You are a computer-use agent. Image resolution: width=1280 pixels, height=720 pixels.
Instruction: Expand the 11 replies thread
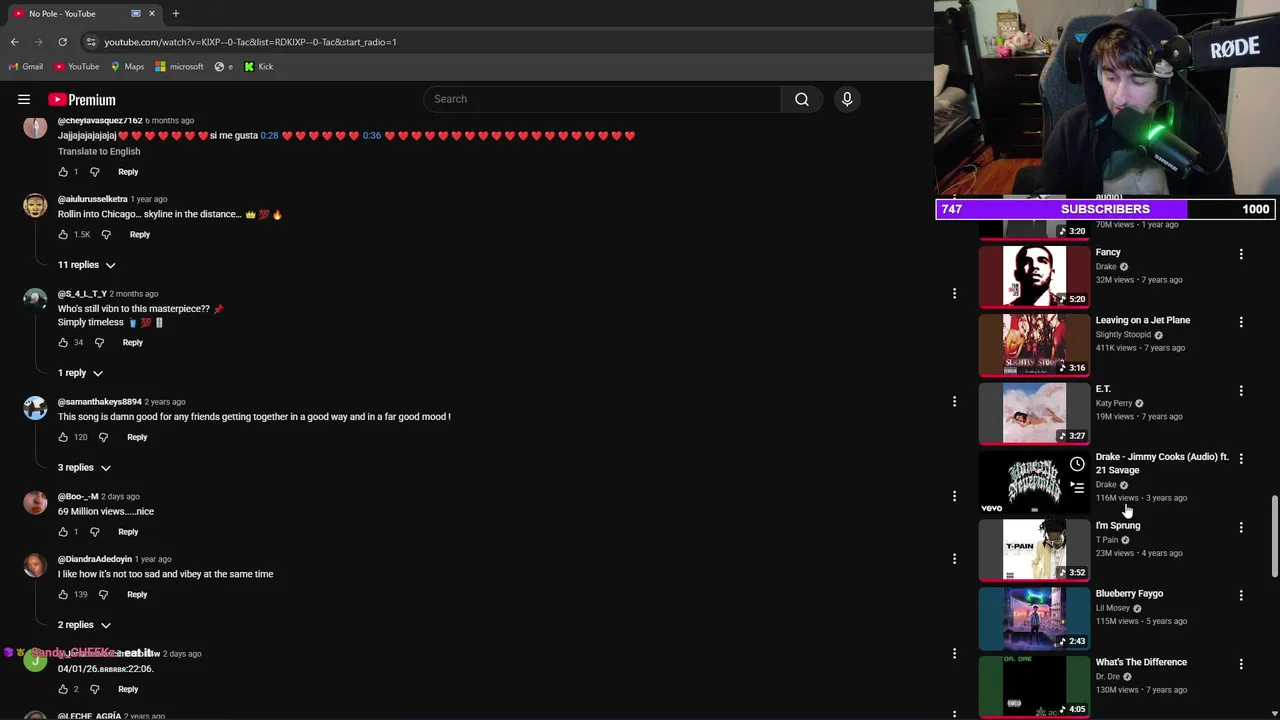point(87,265)
